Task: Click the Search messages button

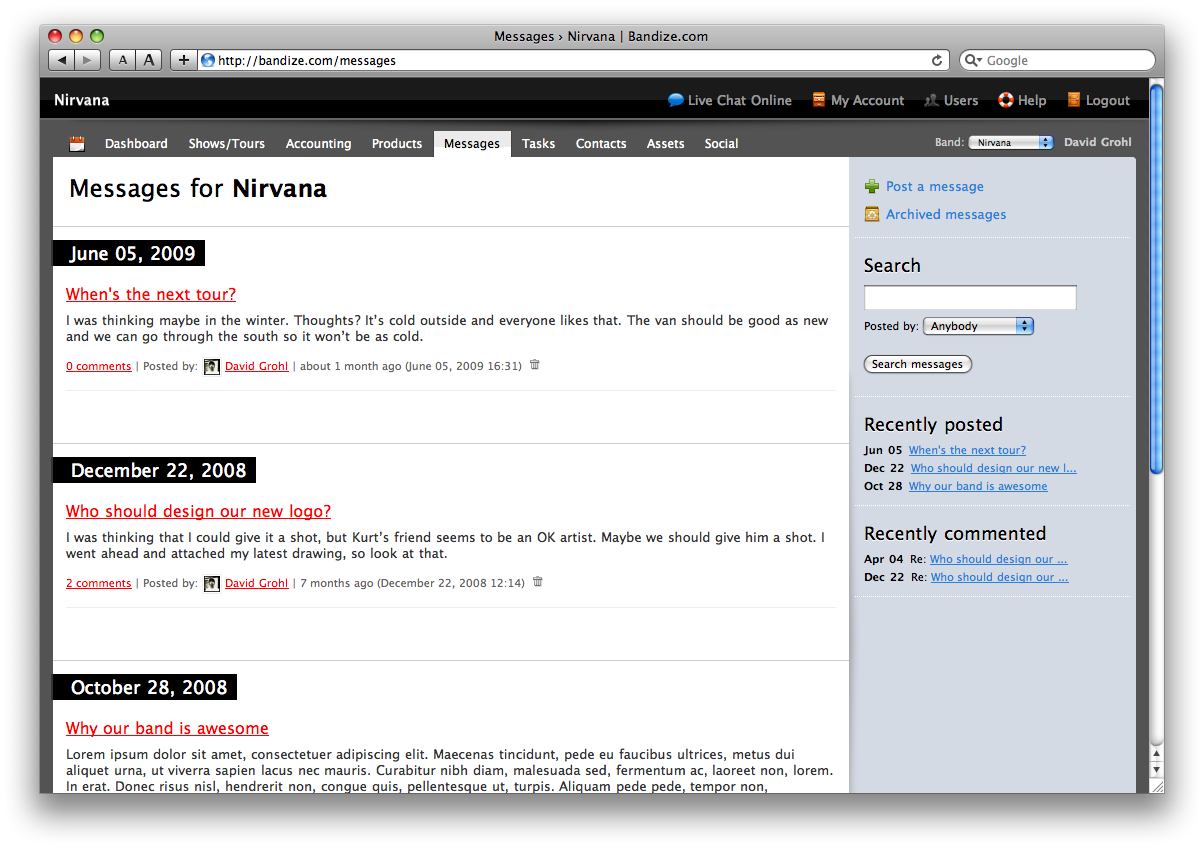Action: 918,364
